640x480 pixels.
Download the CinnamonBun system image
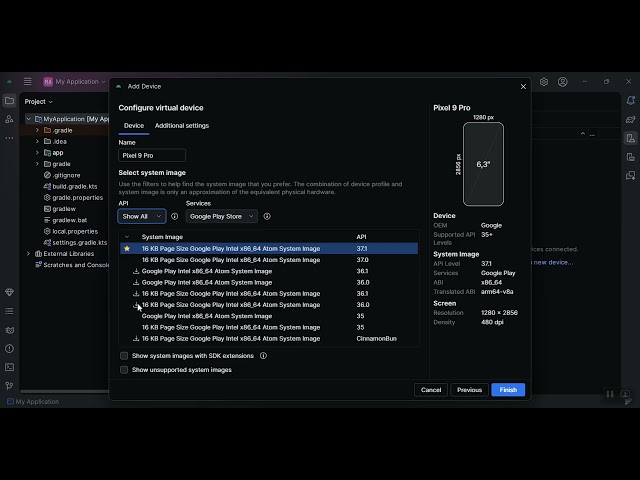[136, 338]
